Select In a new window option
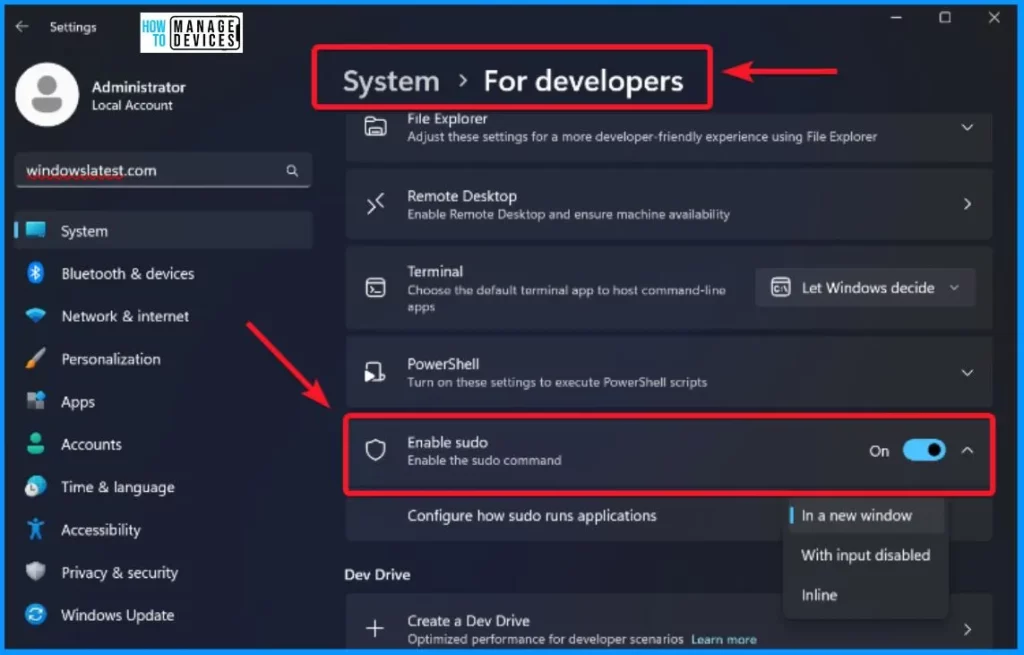This screenshot has width=1024, height=655. point(866,515)
